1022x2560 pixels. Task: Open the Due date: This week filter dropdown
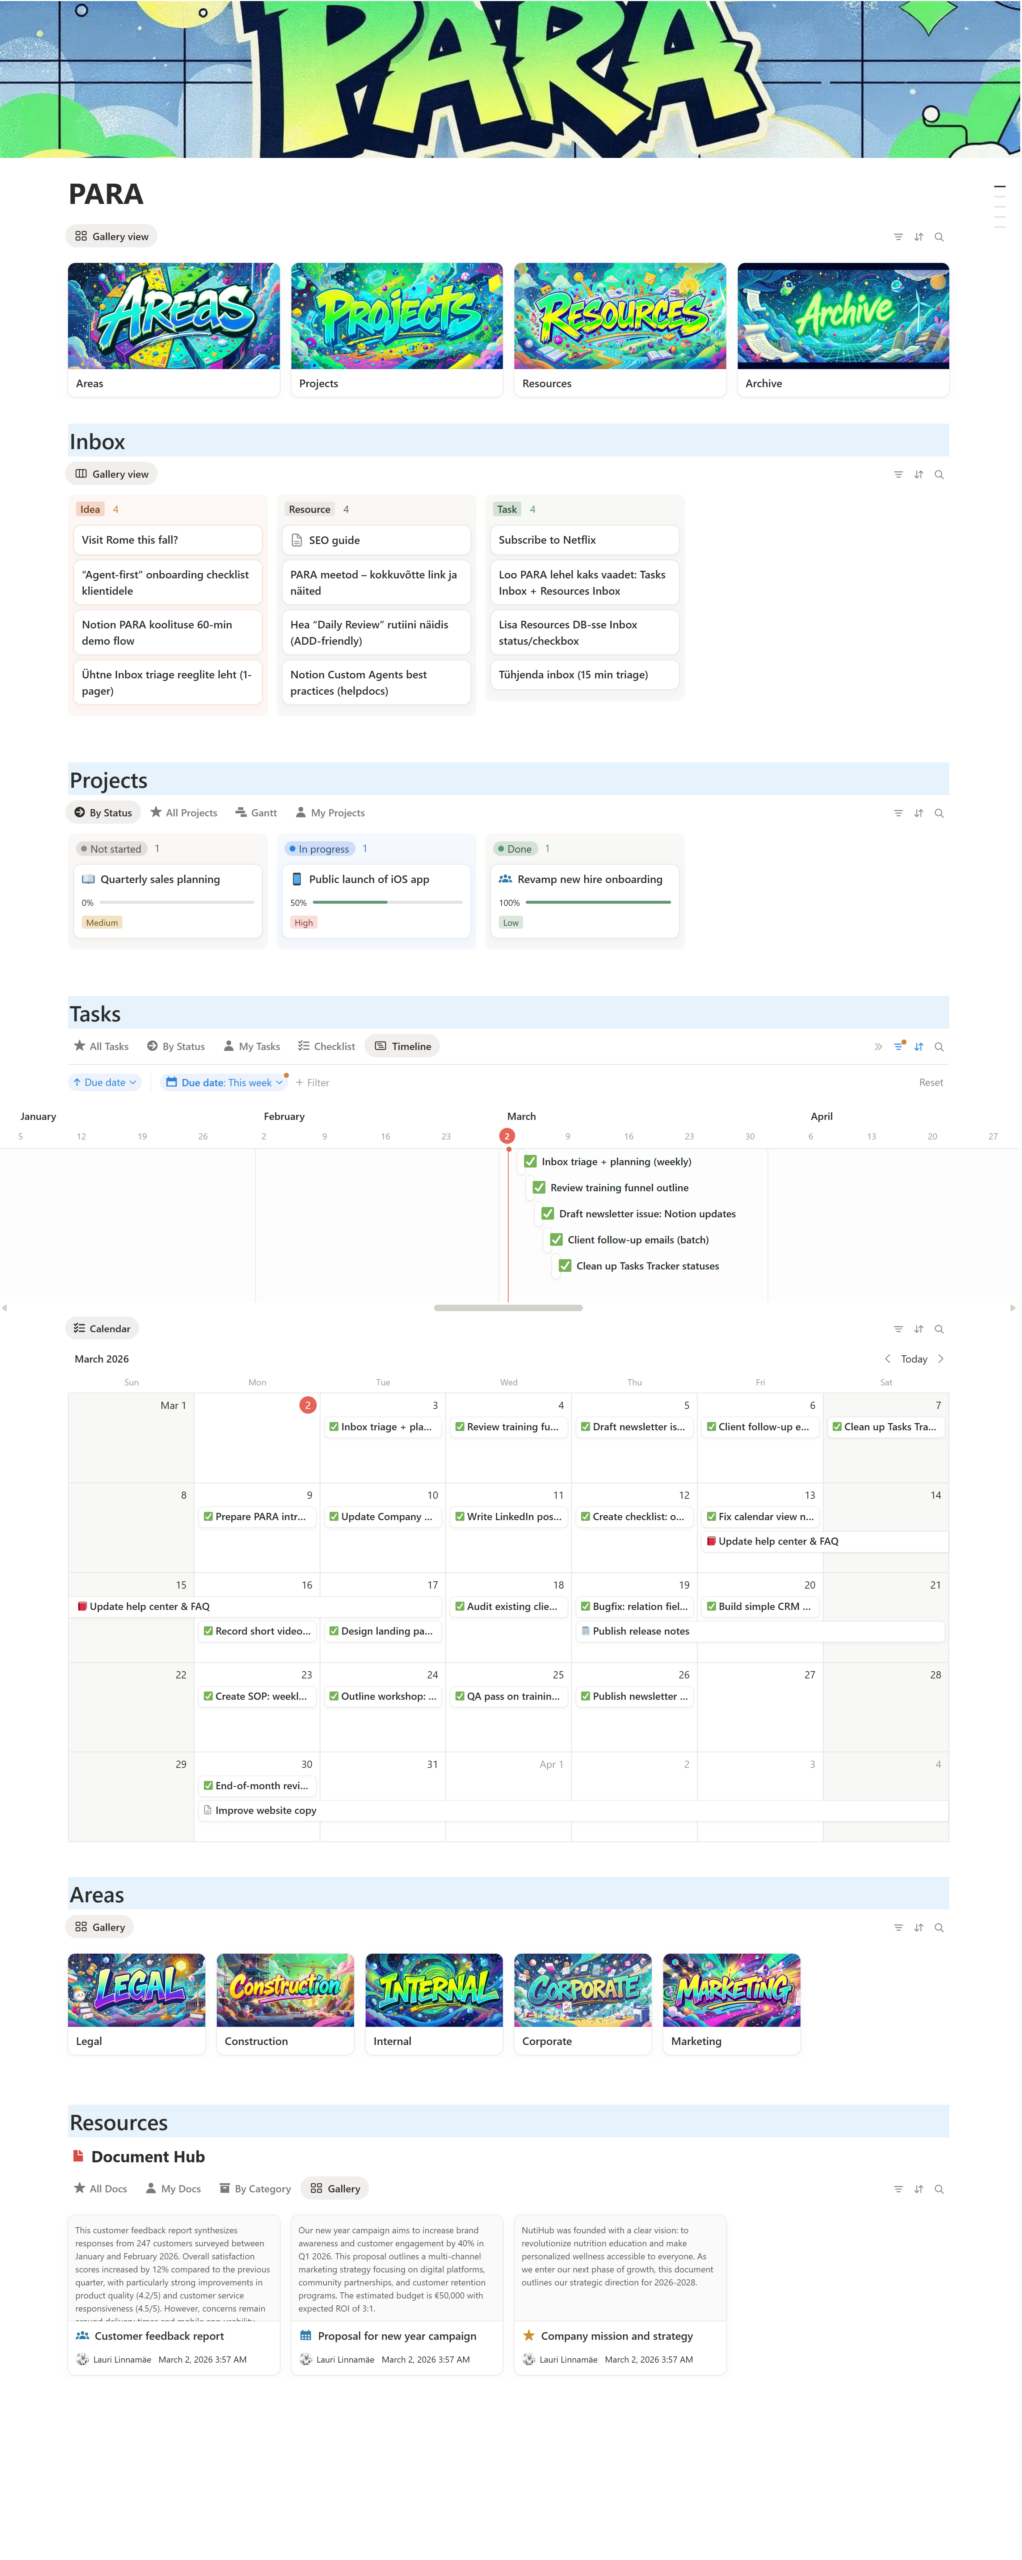224,1083
